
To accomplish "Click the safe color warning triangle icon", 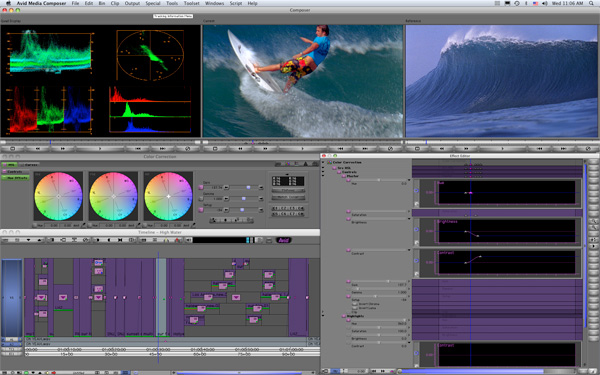I will [x=305, y=164].
